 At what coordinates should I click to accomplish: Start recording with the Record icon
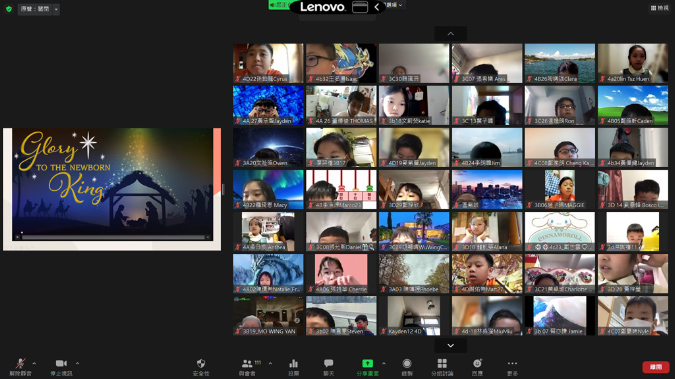pos(407,367)
